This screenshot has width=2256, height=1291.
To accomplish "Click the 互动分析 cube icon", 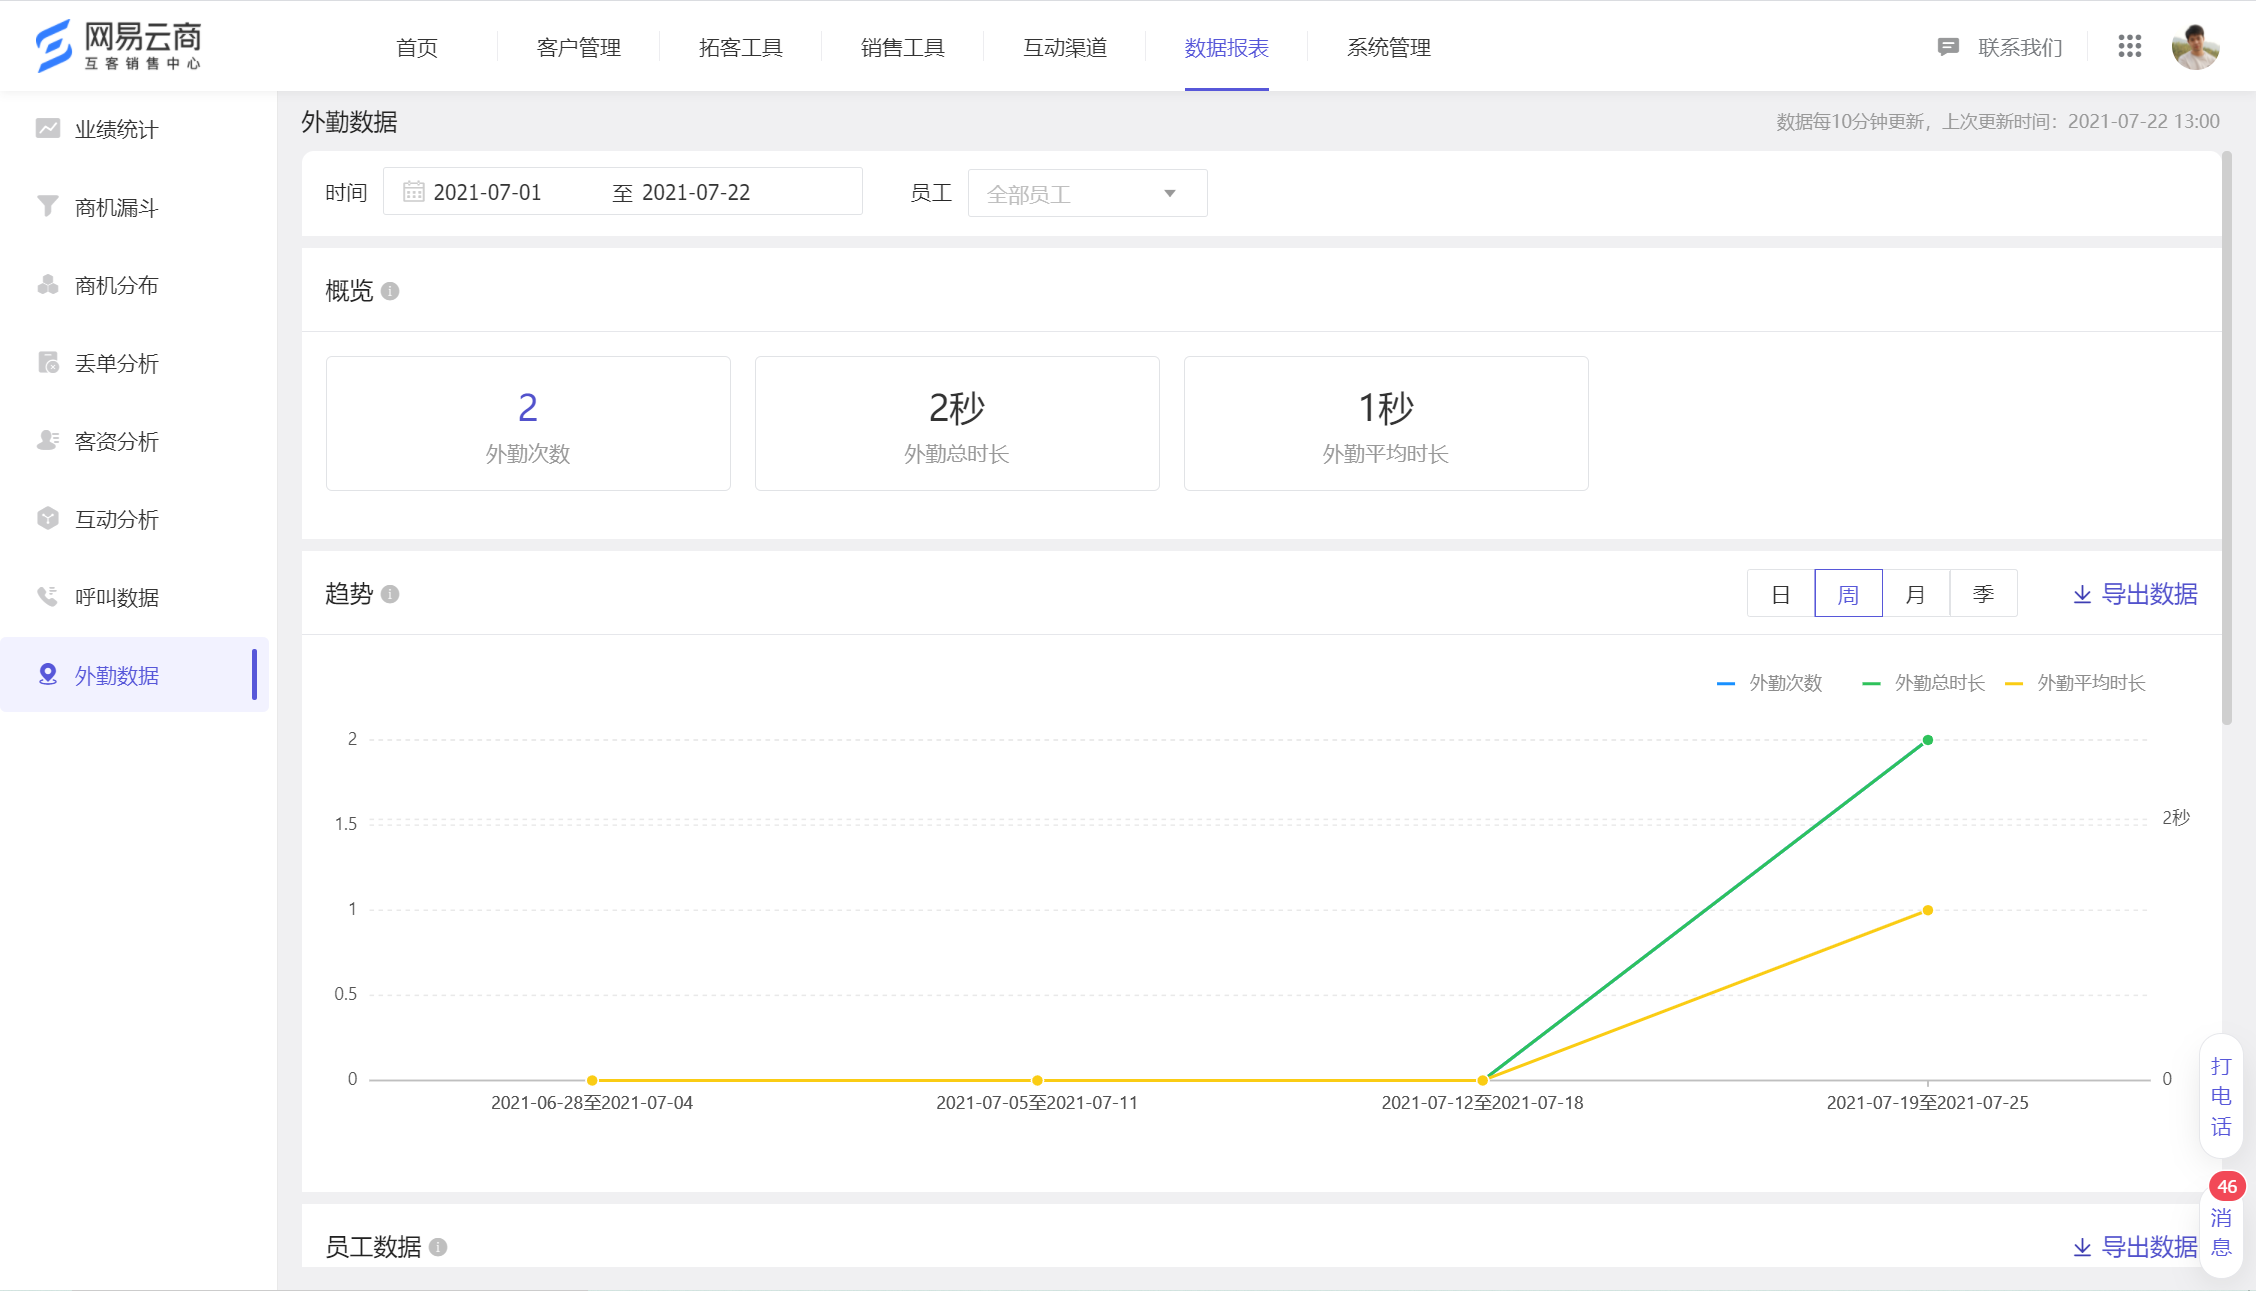I will pos(48,518).
